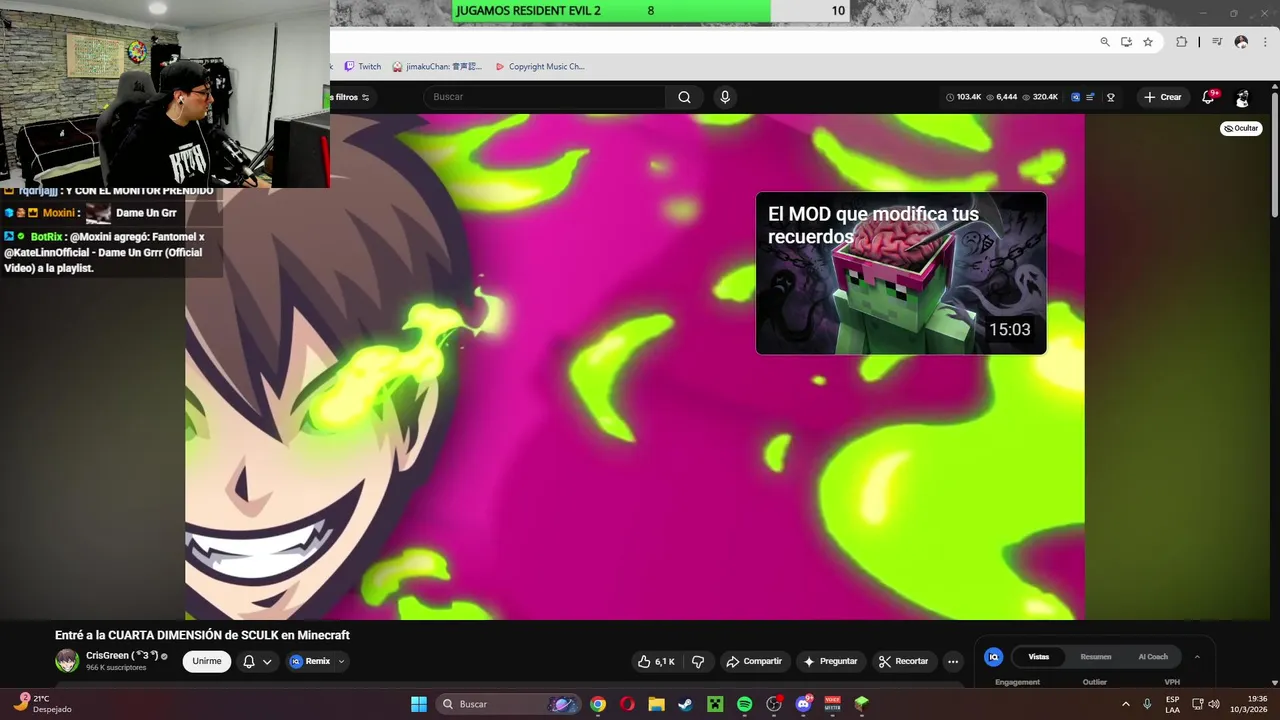Switch to the Vistas tab
The width and height of the screenshot is (1280, 720).
[1039, 657]
